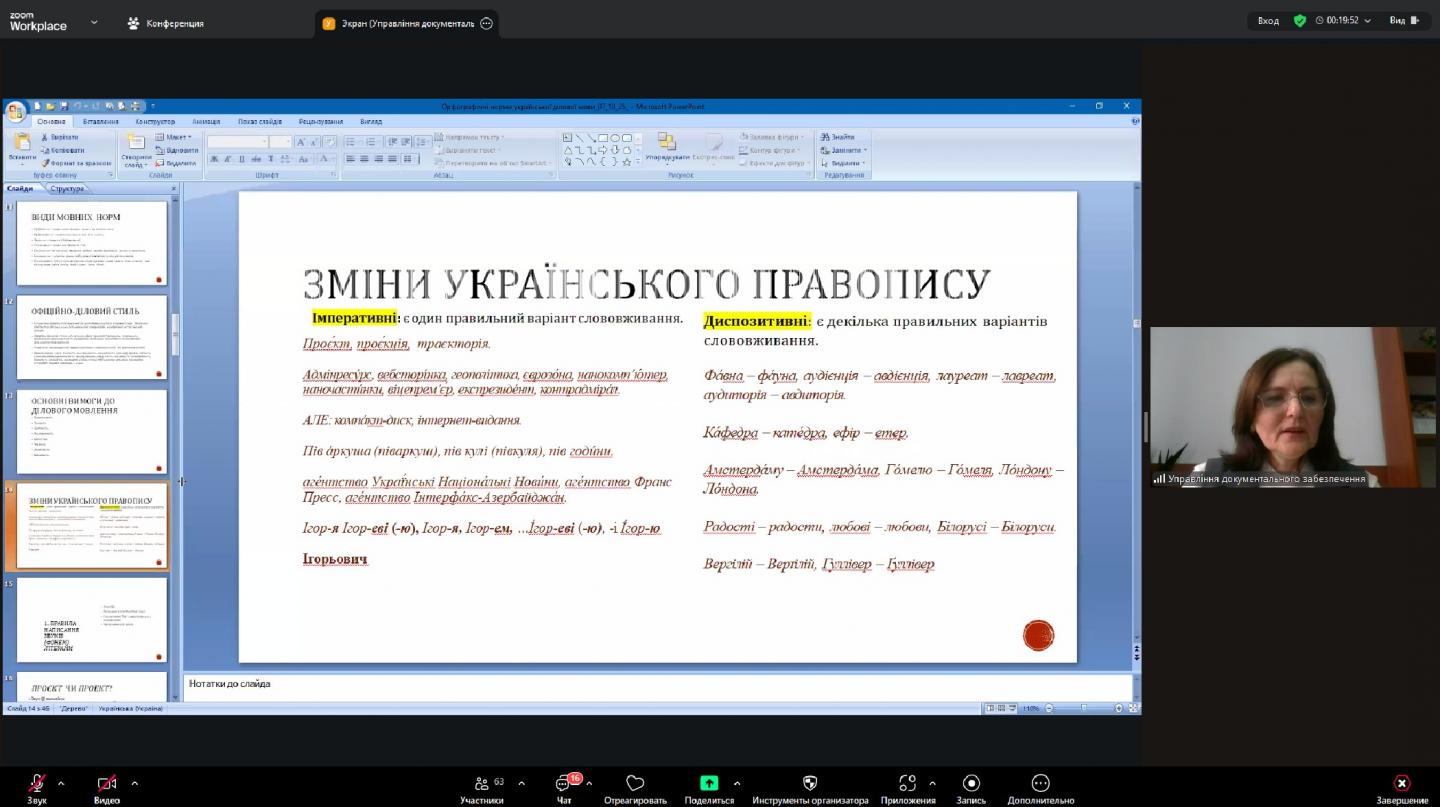The height and width of the screenshot is (807, 1440).
Task: Expand audio options arrow next to Звук
Action: pyautogui.click(x=61, y=783)
